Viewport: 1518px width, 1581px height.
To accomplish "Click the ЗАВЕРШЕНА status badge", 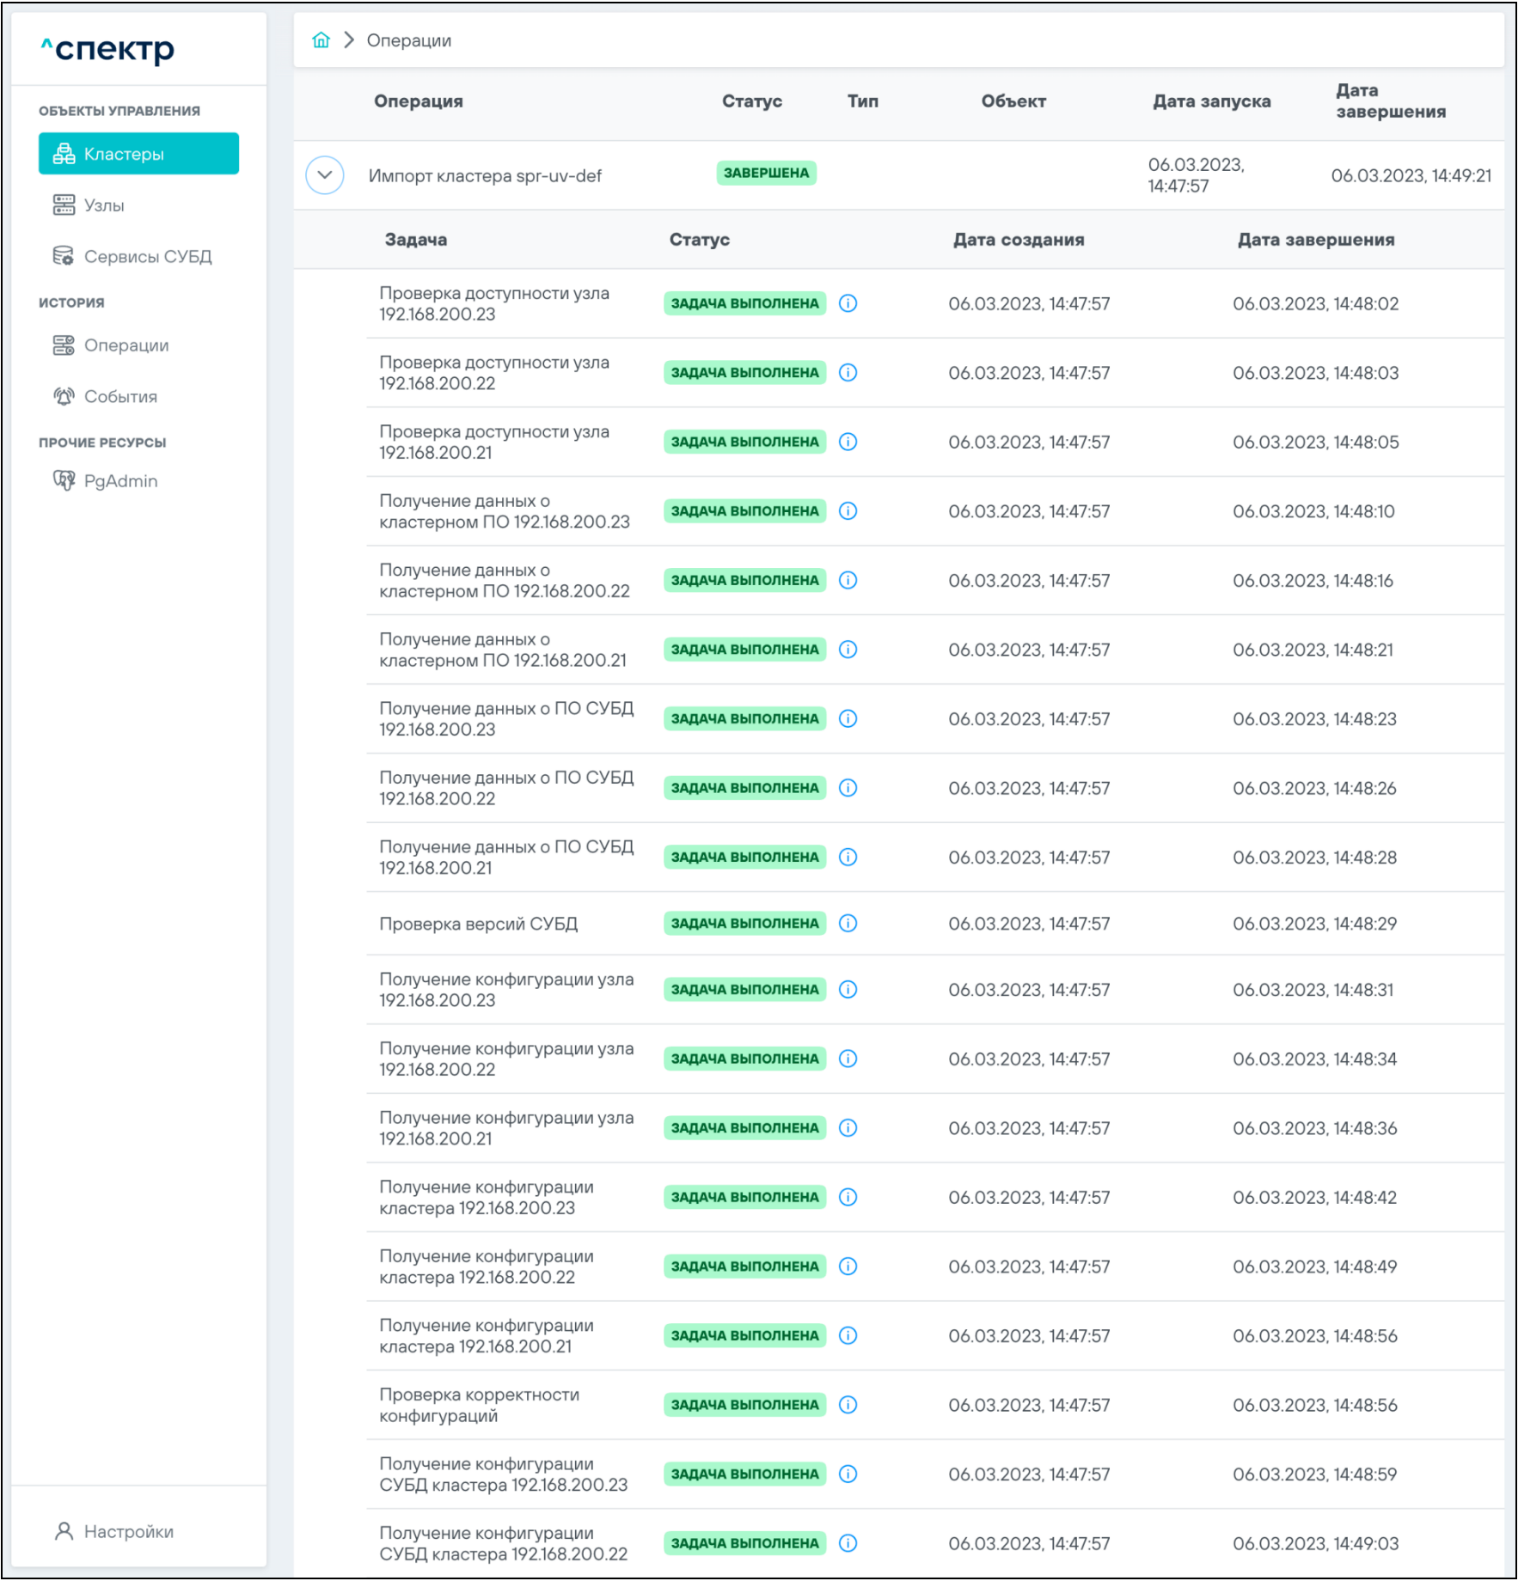I will 766,173.
